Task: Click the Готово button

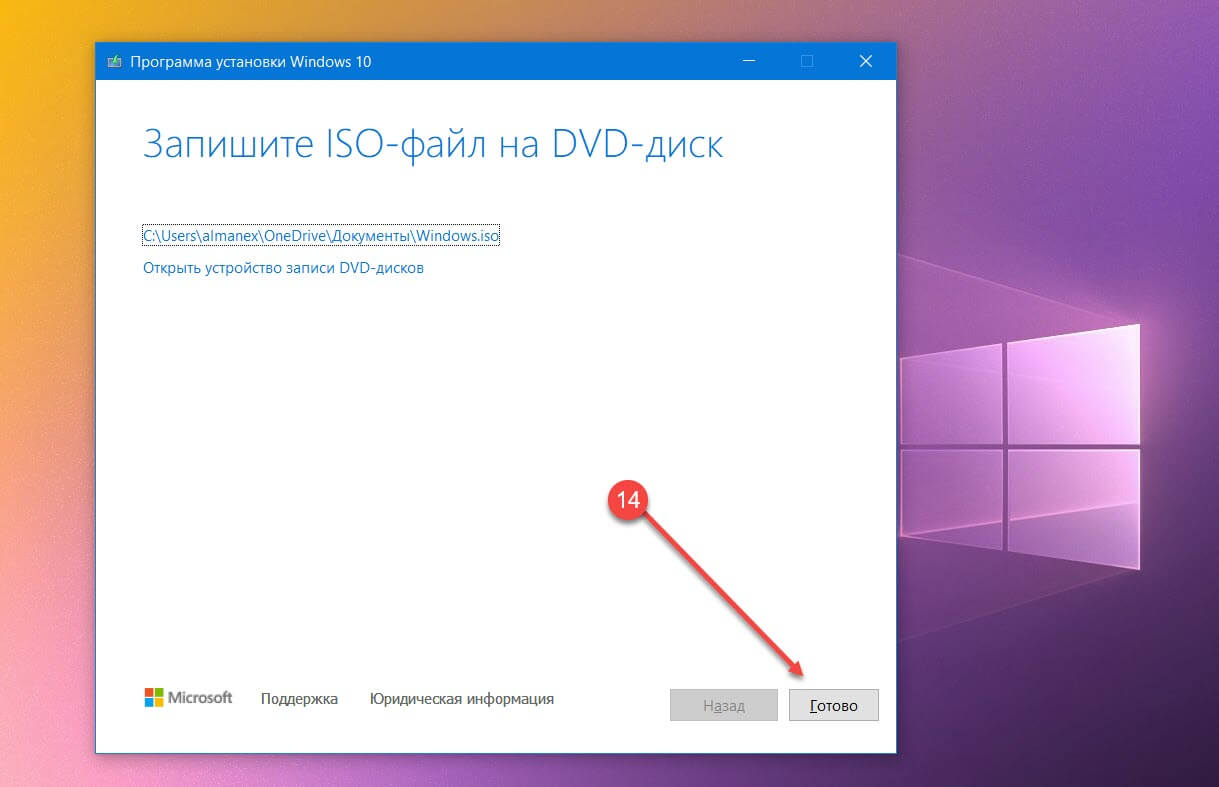Action: click(x=833, y=705)
